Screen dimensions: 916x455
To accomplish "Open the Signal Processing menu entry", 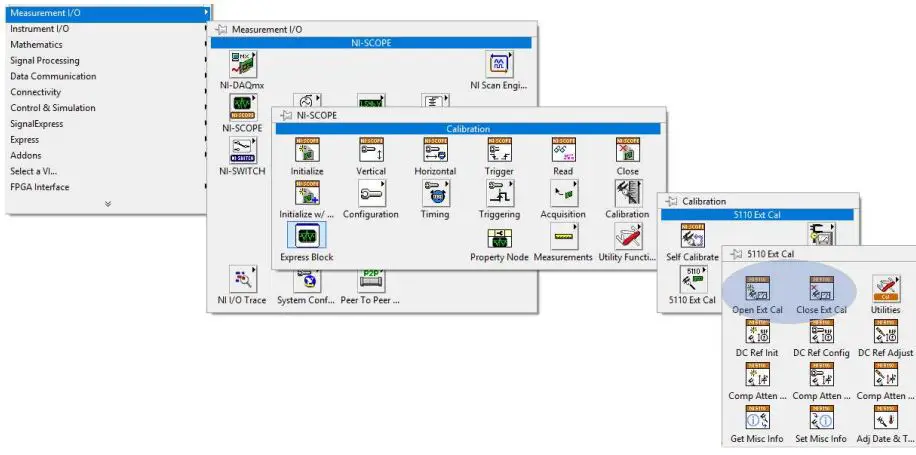I will 45,61.
